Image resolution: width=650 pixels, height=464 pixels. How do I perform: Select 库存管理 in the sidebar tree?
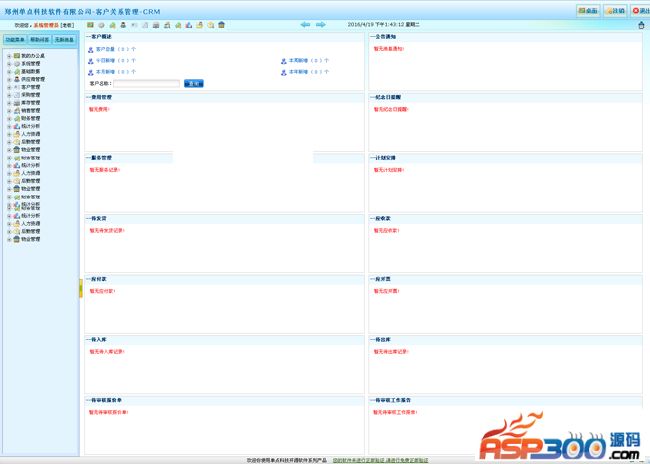click(30, 102)
